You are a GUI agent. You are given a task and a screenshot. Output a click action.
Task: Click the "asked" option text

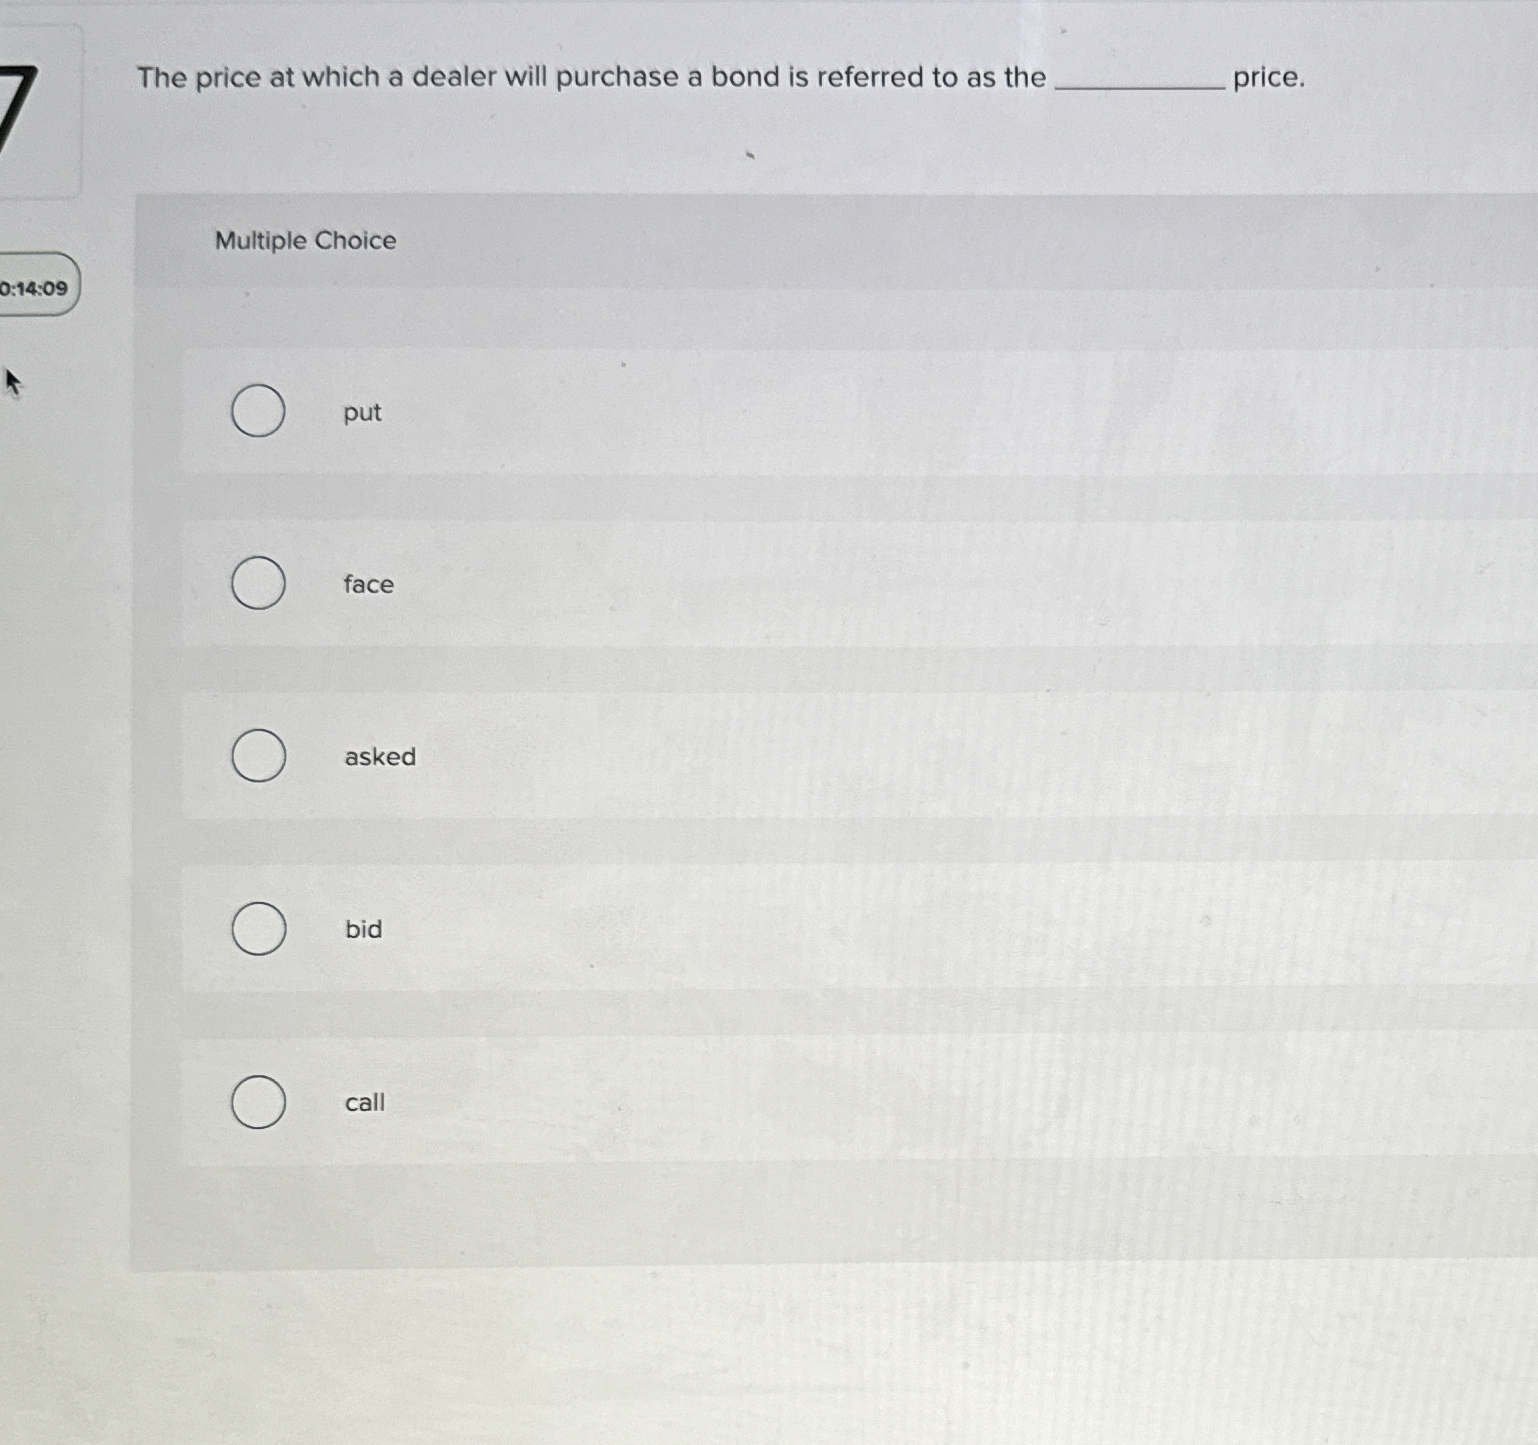(x=379, y=757)
